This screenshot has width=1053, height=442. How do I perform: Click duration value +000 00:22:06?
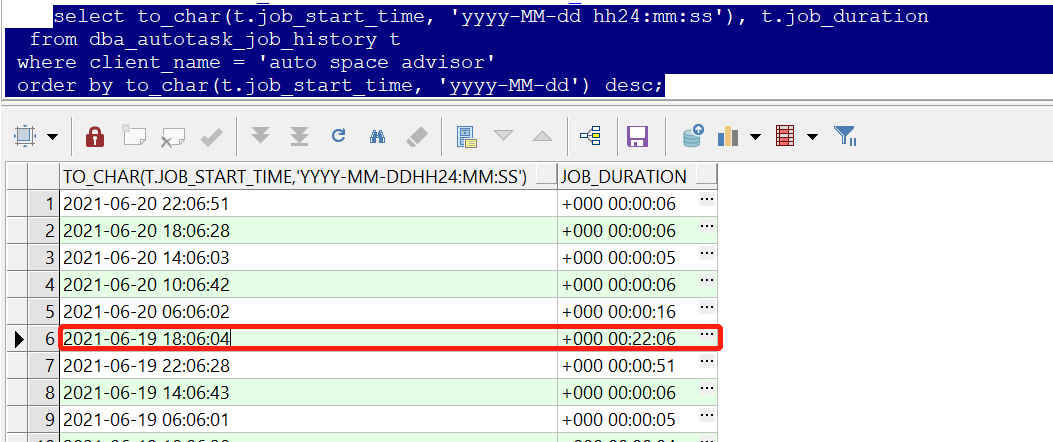(619, 339)
